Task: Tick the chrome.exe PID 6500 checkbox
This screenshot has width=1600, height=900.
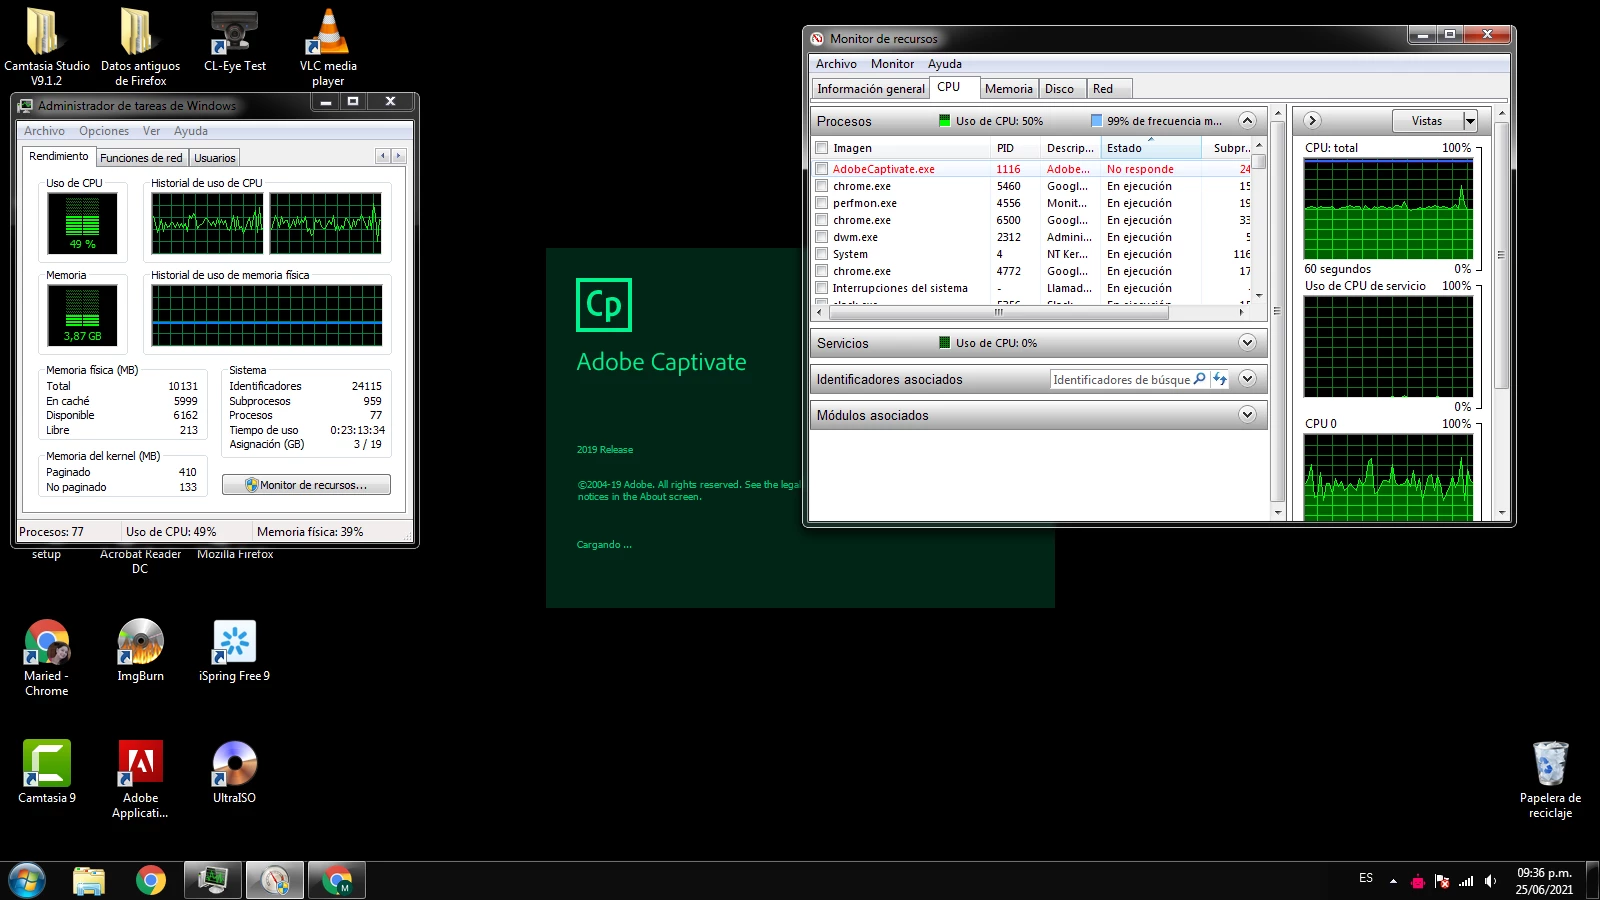Action: click(822, 220)
